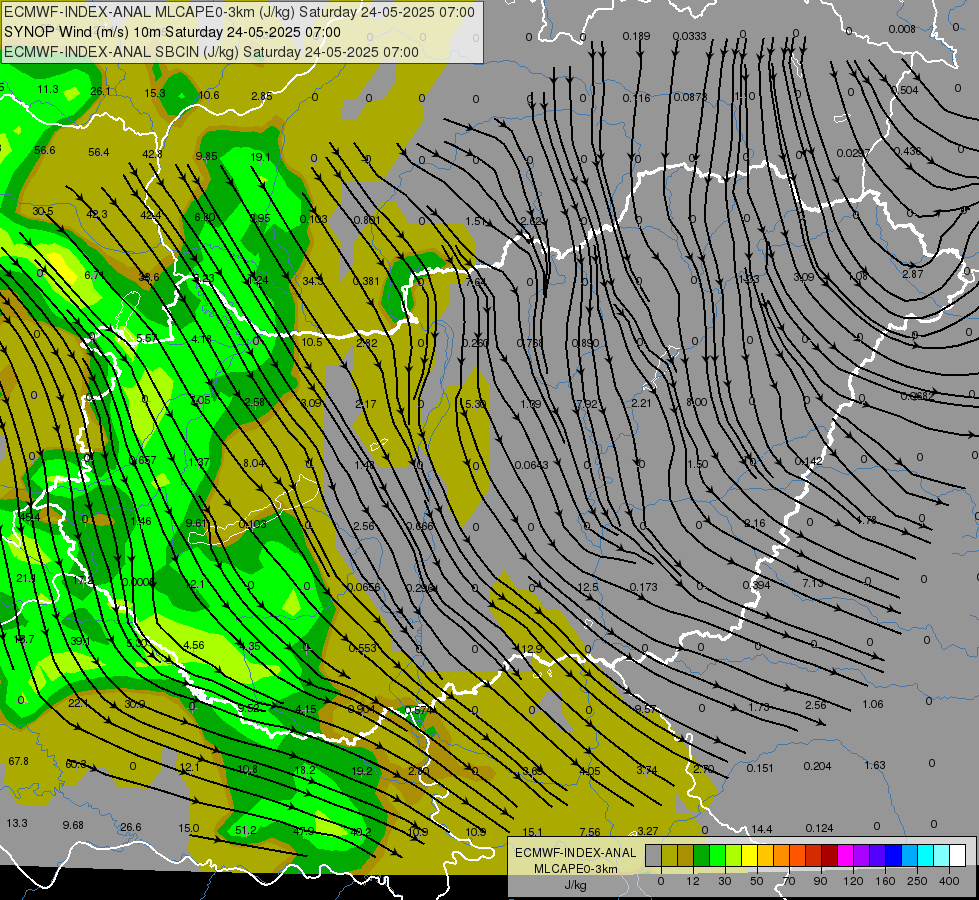Select the grid value '4.78'

(x=867, y=520)
